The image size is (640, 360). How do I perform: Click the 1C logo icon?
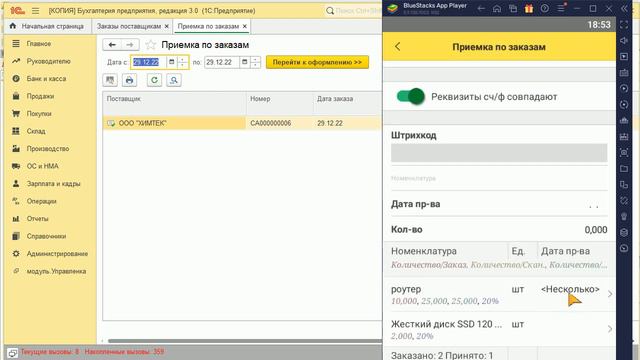click(17, 11)
